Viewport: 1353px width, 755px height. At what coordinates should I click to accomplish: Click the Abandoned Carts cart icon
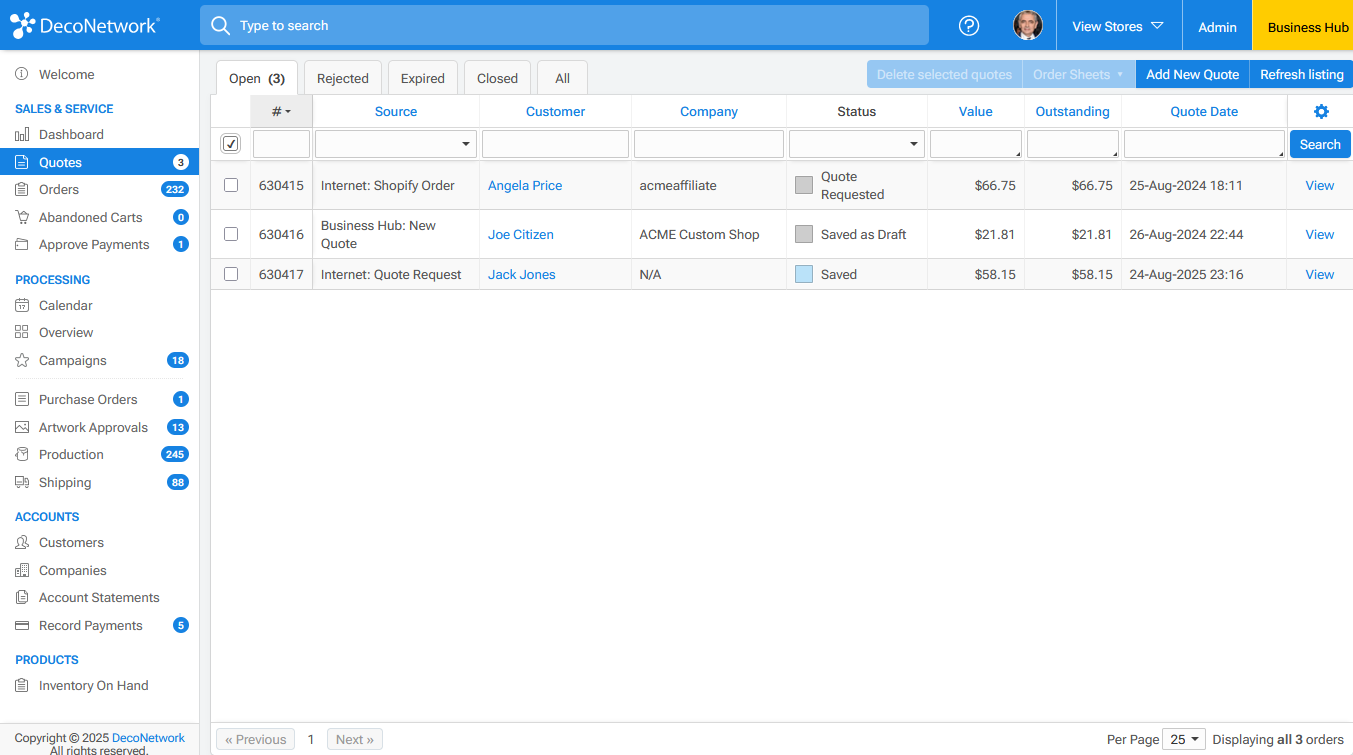point(22,217)
